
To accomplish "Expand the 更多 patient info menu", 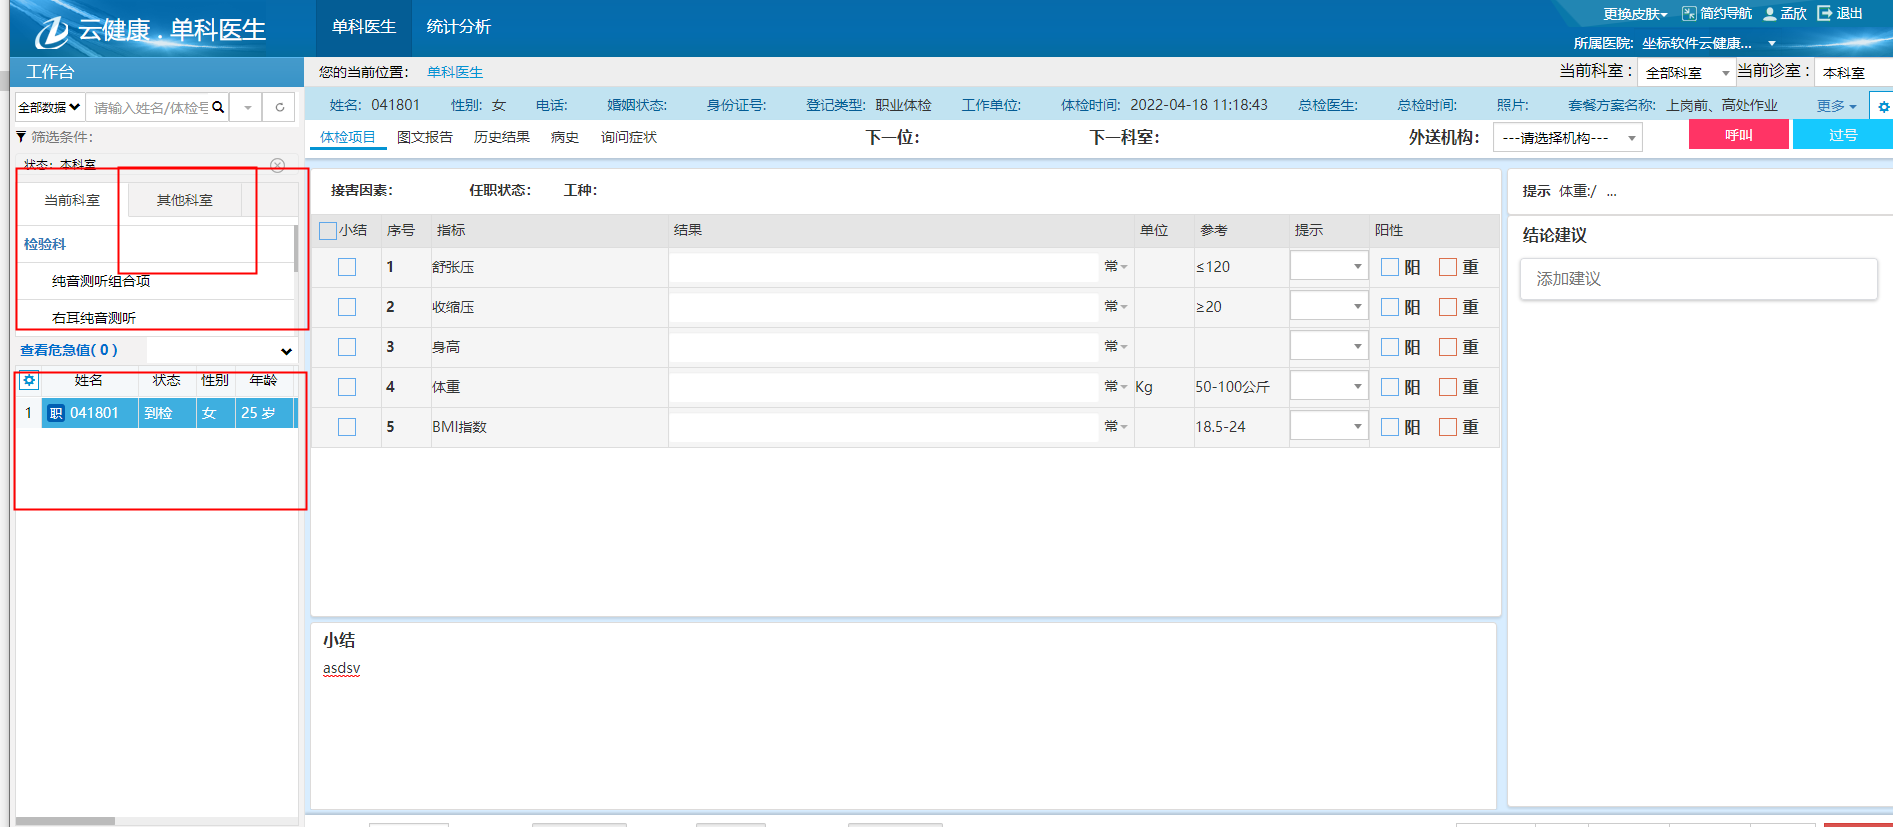I will tap(1836, 105).
